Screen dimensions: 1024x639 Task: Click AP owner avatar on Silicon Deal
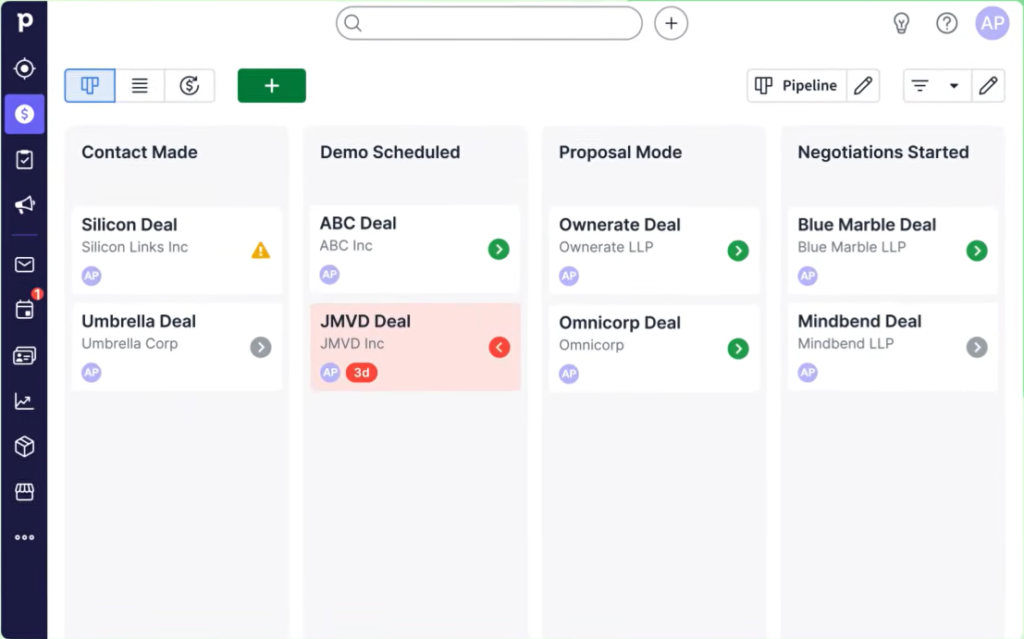click(x=91, y=276)
